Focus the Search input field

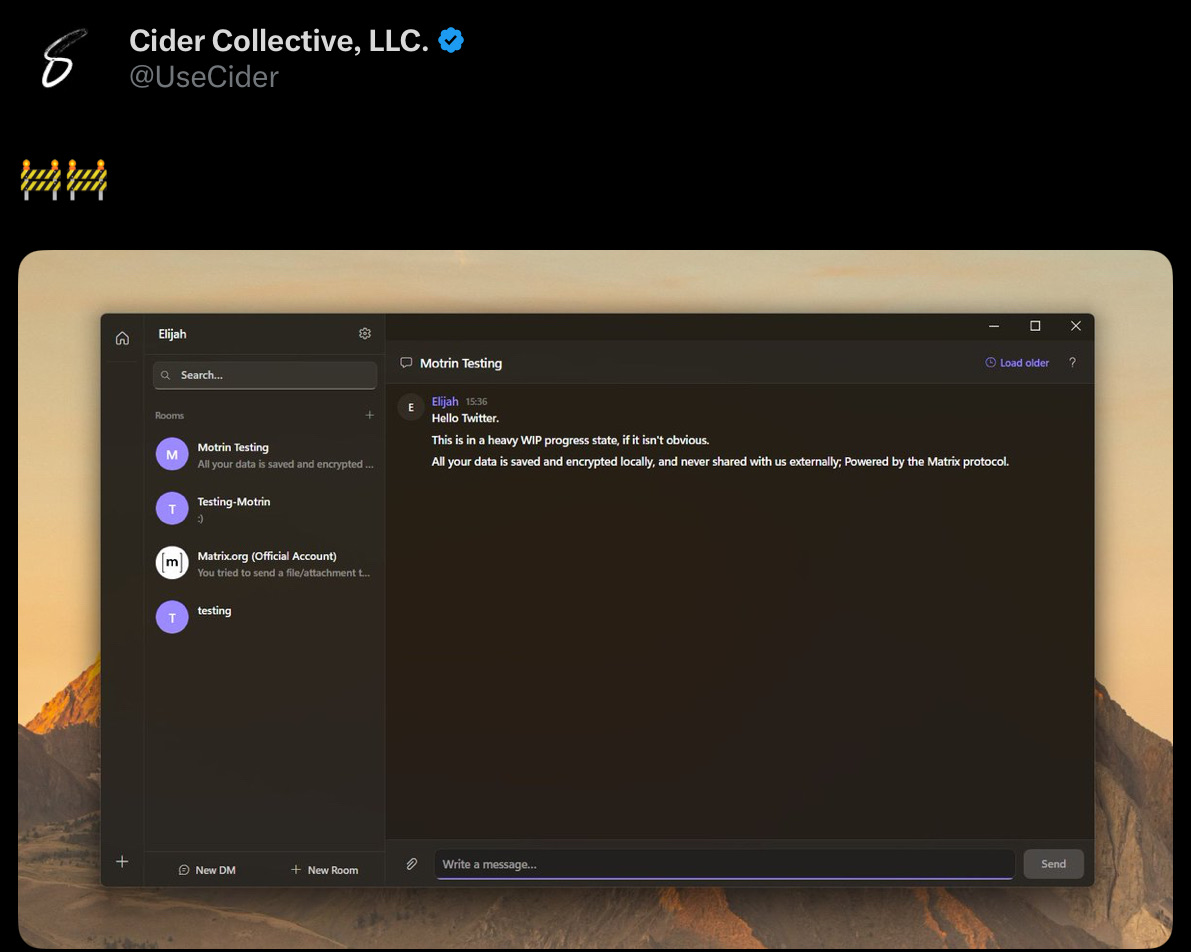point(265,375)
